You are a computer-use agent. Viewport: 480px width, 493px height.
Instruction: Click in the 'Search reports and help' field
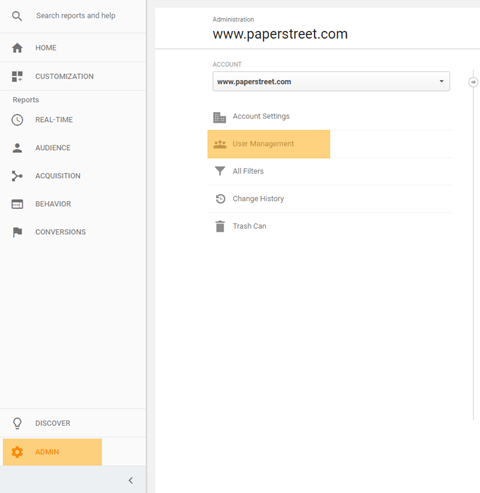(x=76, y=16)
